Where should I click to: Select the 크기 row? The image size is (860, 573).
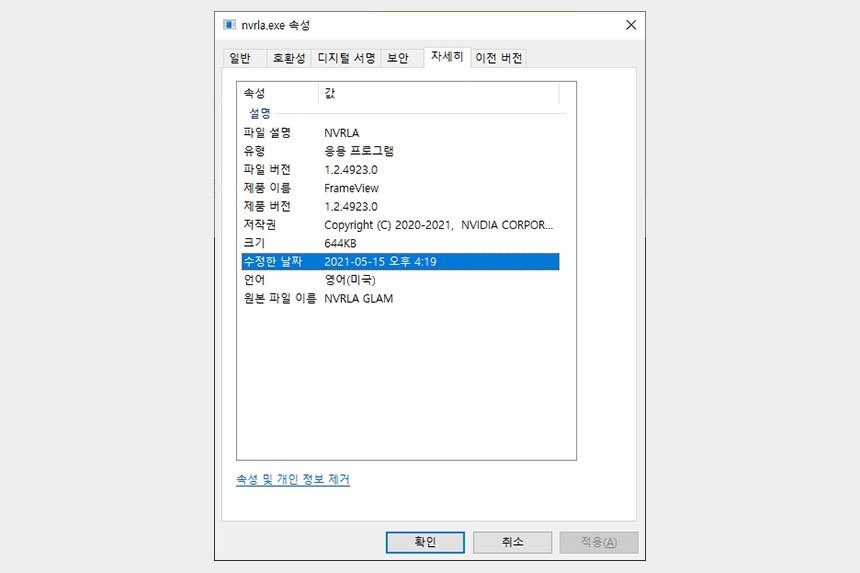[400, 243]
